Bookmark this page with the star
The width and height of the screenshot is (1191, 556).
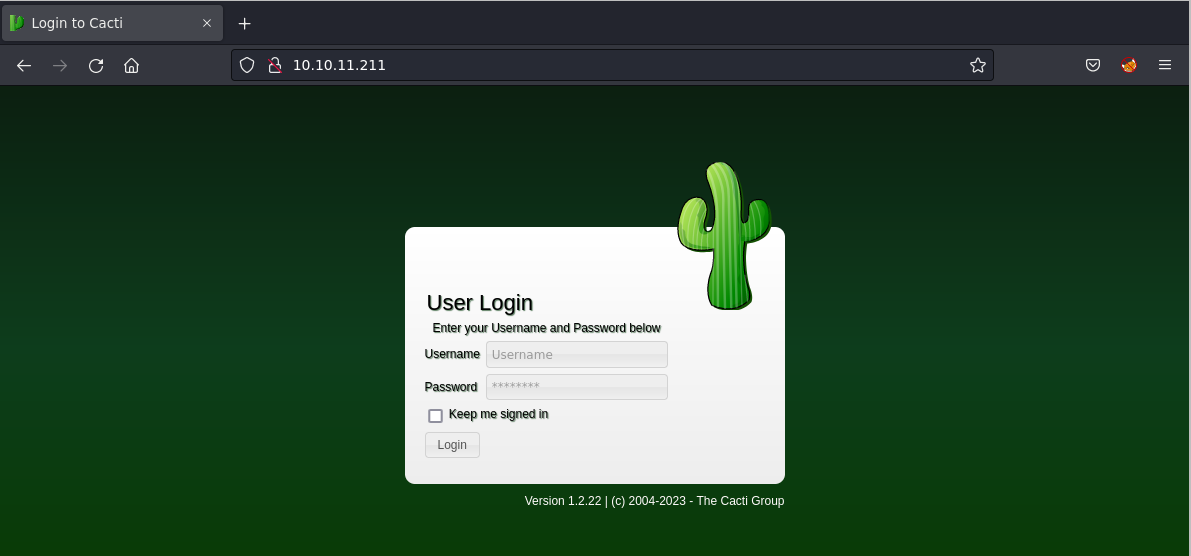978,65
